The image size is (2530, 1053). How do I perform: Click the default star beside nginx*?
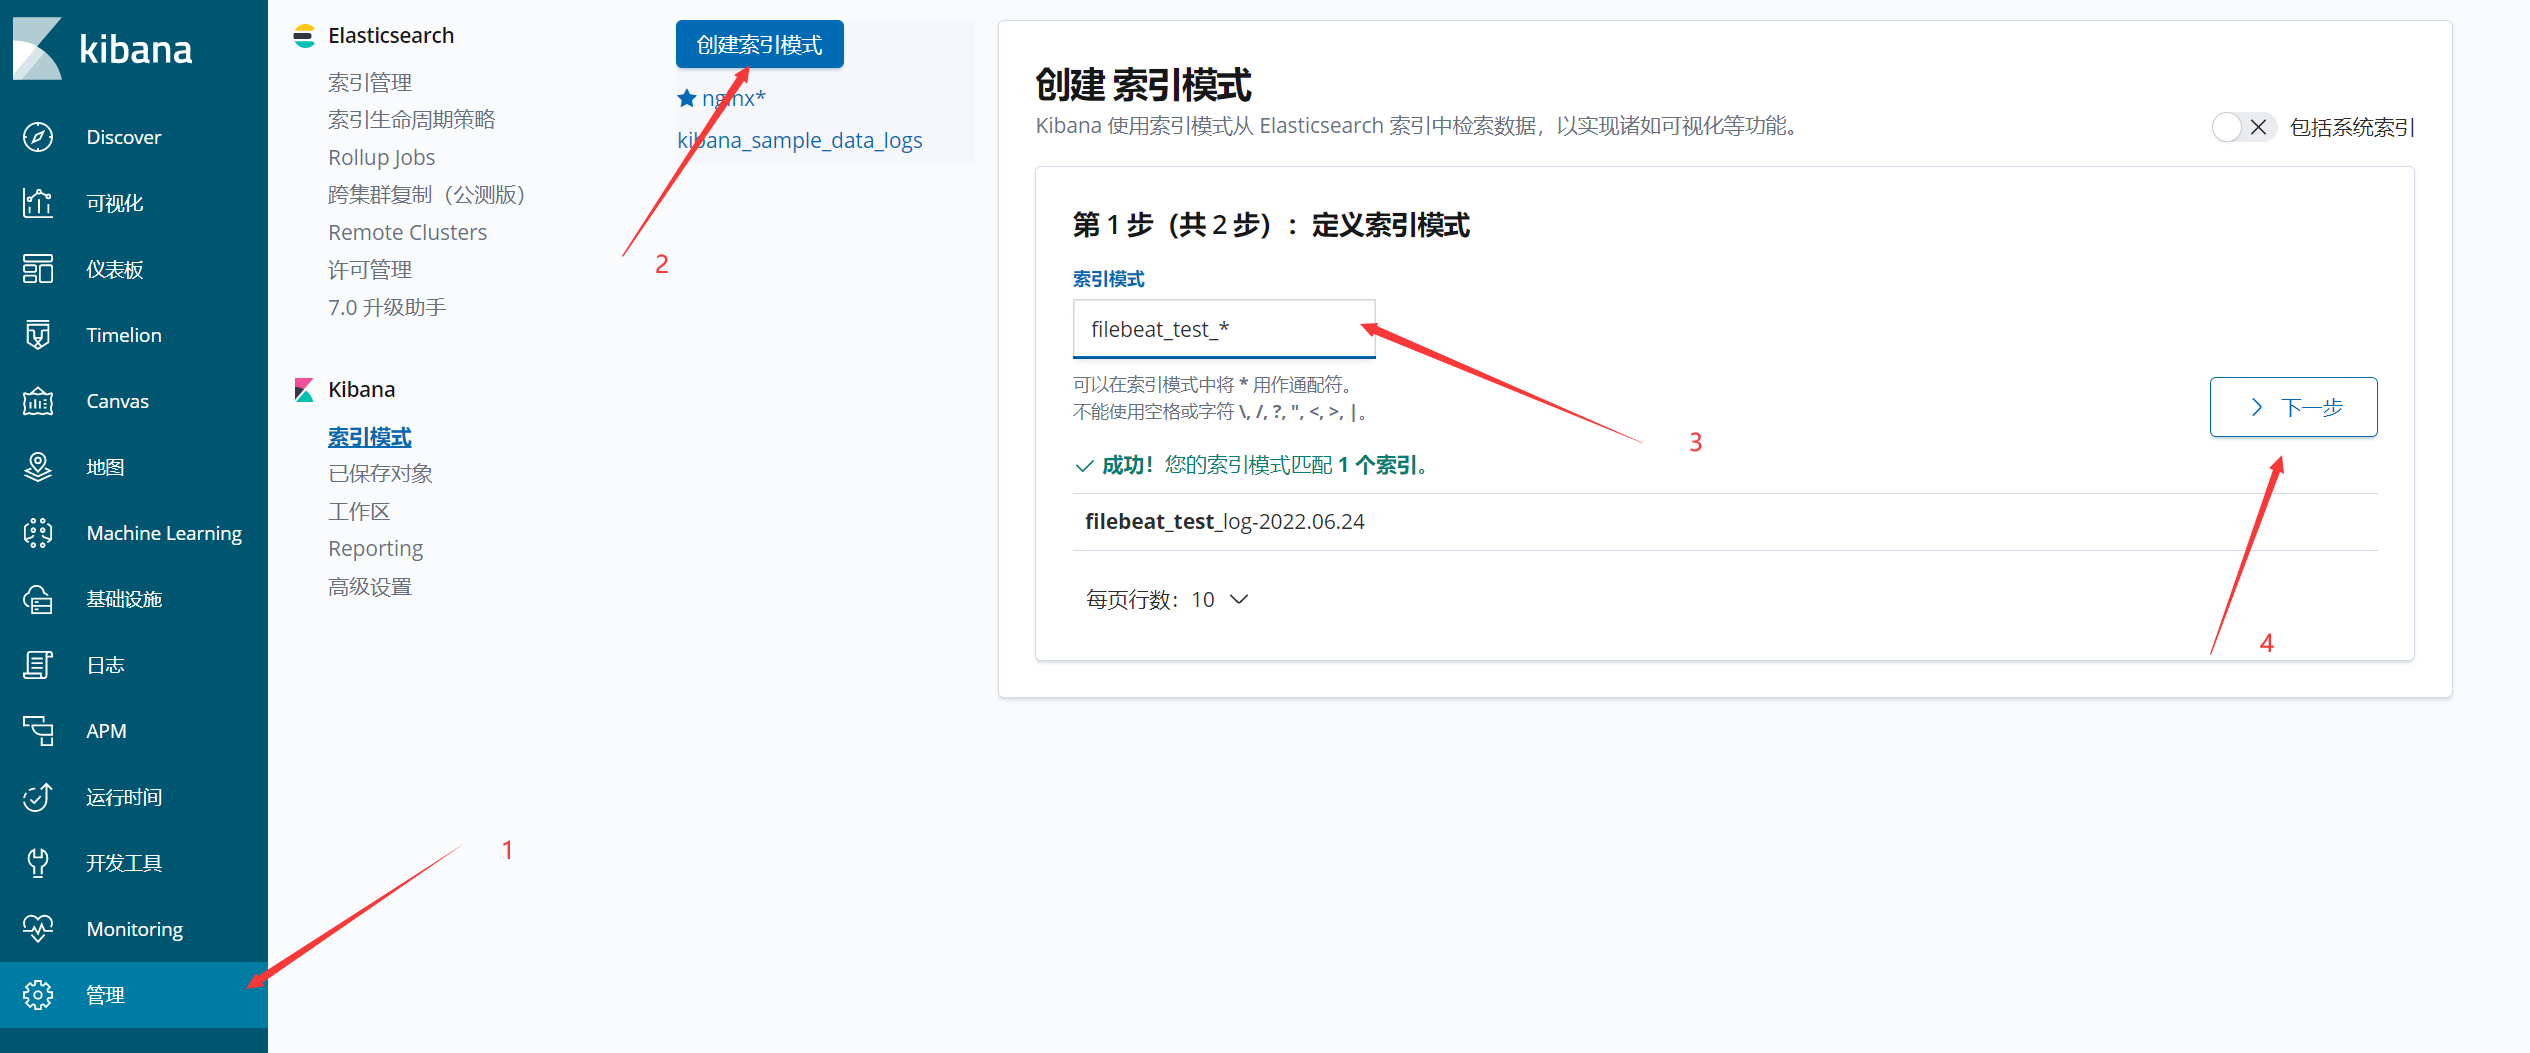click(x=687, y=98)
